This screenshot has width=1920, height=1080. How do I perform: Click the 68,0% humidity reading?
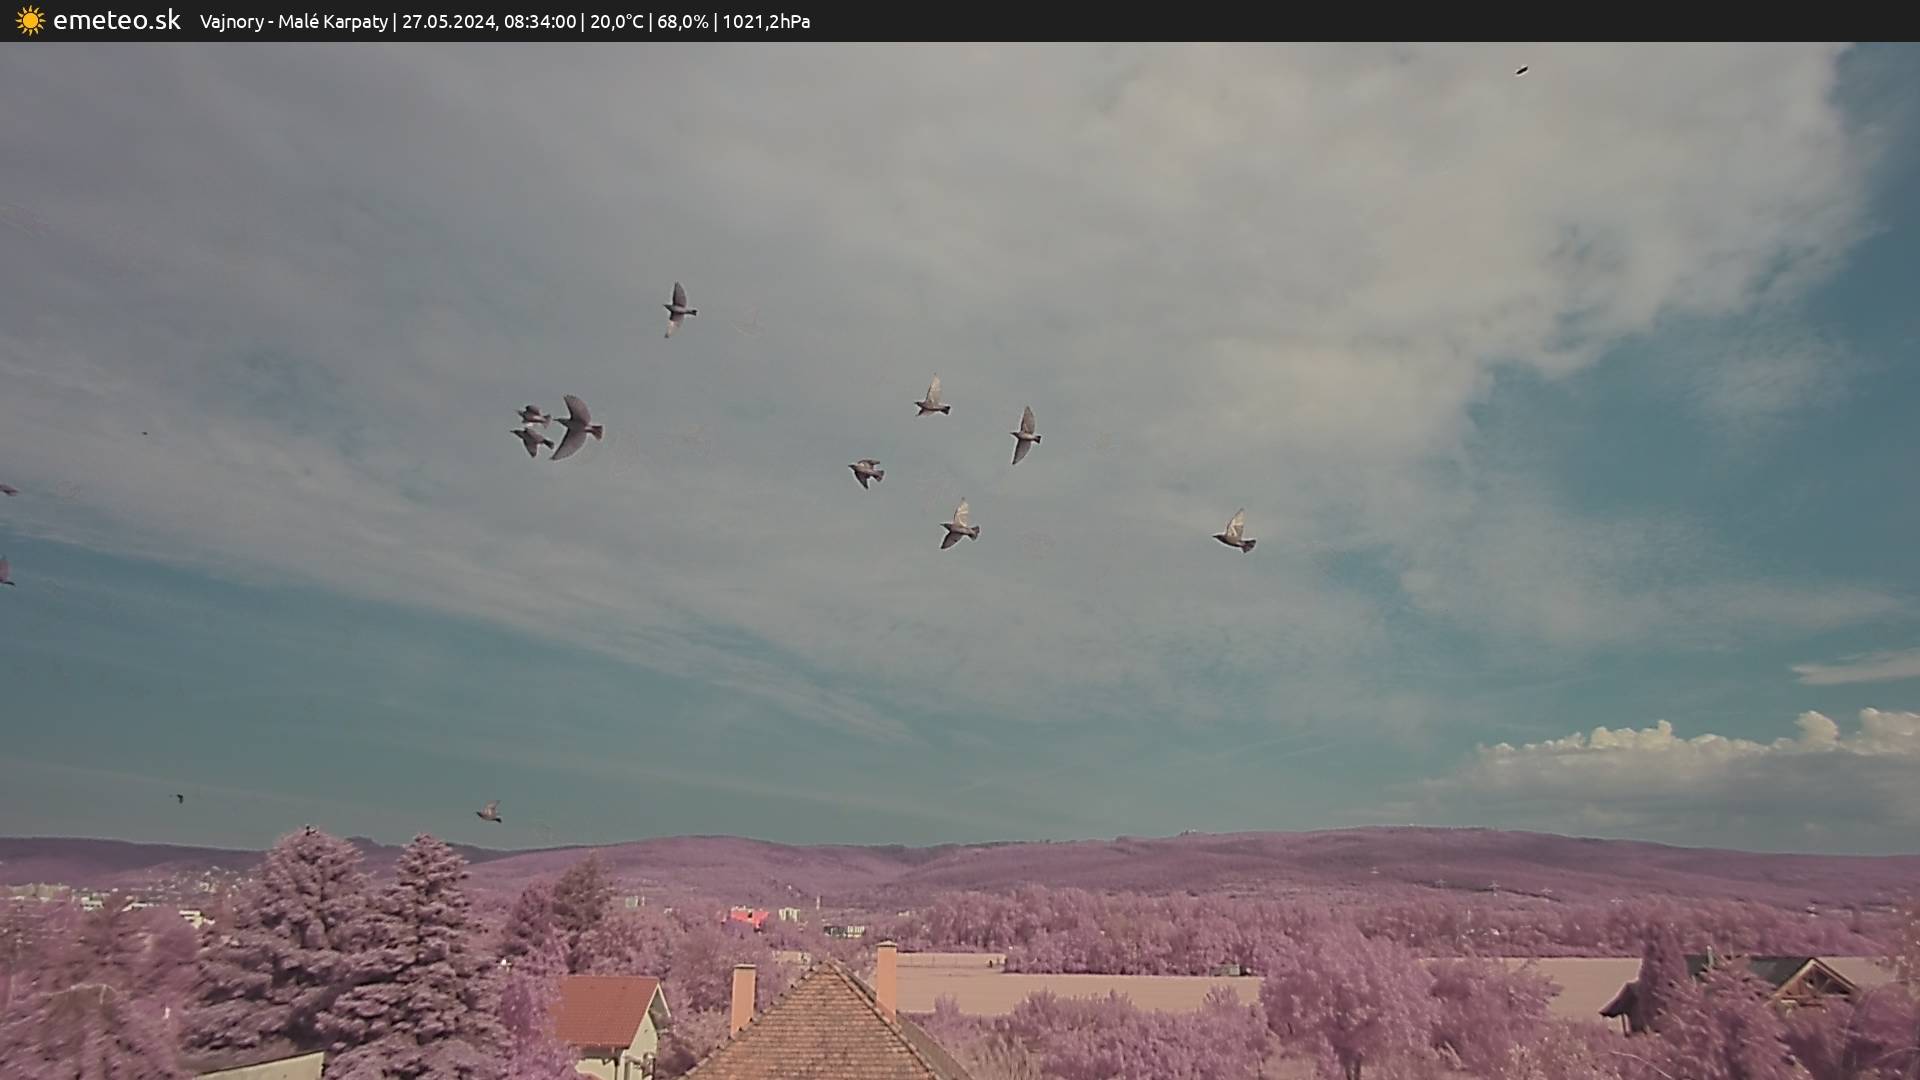coord(683,21)
